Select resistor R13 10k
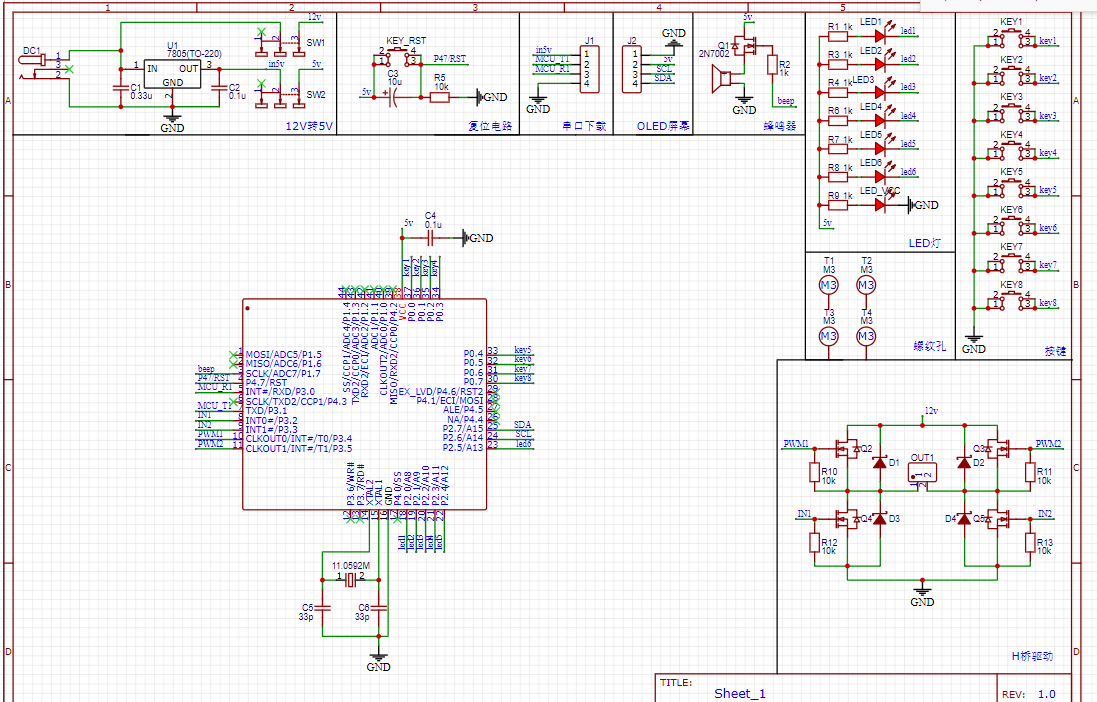The image size is (1097, 702). coord(1030,542)
